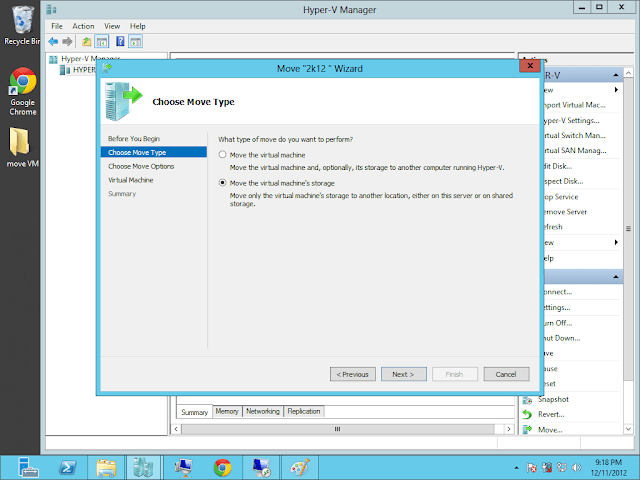This screenshot has height=480, width=640.
Task: Open File Explorer from the taskbar
Action: pos(105,466)
